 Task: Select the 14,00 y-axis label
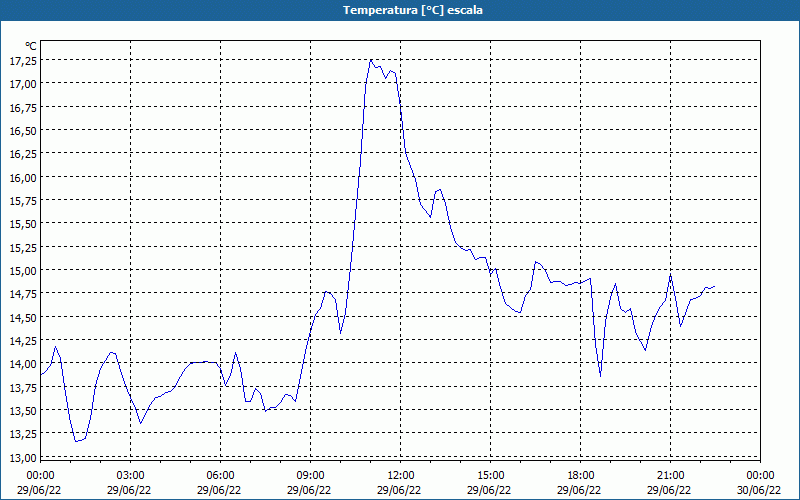point(23,364)
